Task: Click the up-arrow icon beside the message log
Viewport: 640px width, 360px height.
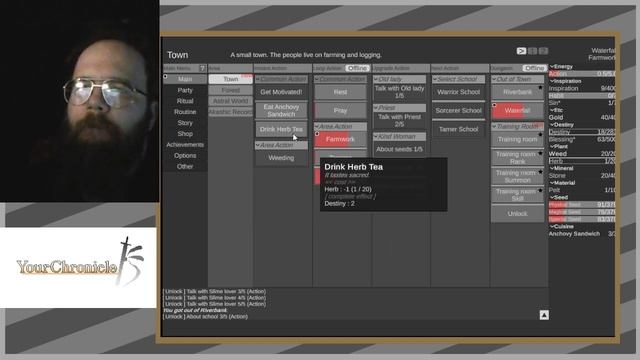Action: 544,315
